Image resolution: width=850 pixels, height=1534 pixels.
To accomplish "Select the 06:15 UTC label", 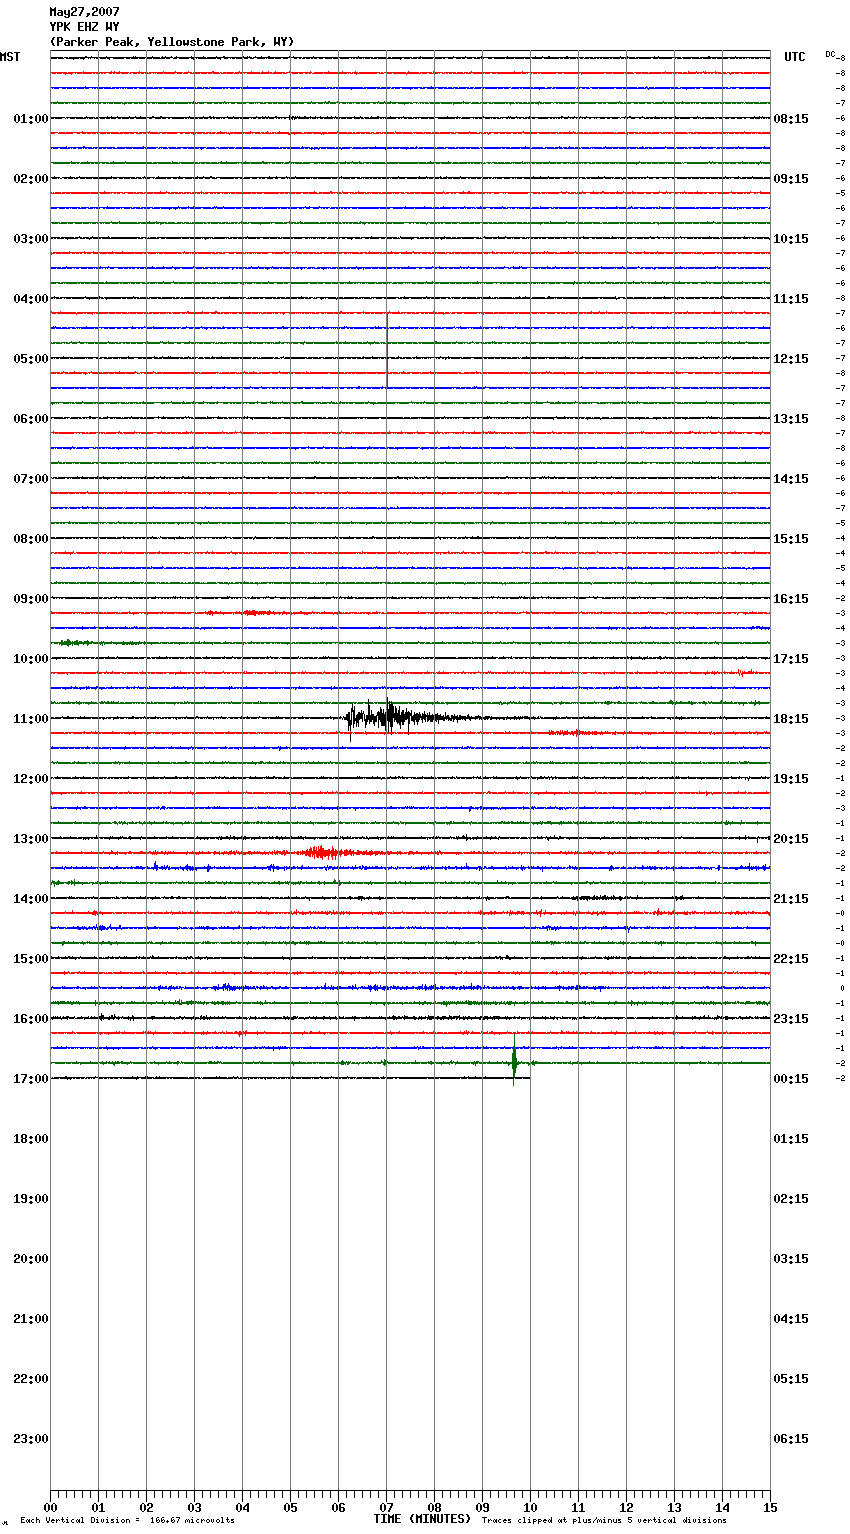I will tap(791, 1439).
